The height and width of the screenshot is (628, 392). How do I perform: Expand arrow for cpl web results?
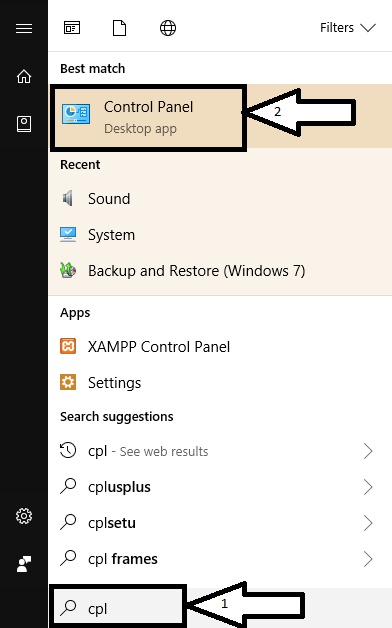[368, 451]
